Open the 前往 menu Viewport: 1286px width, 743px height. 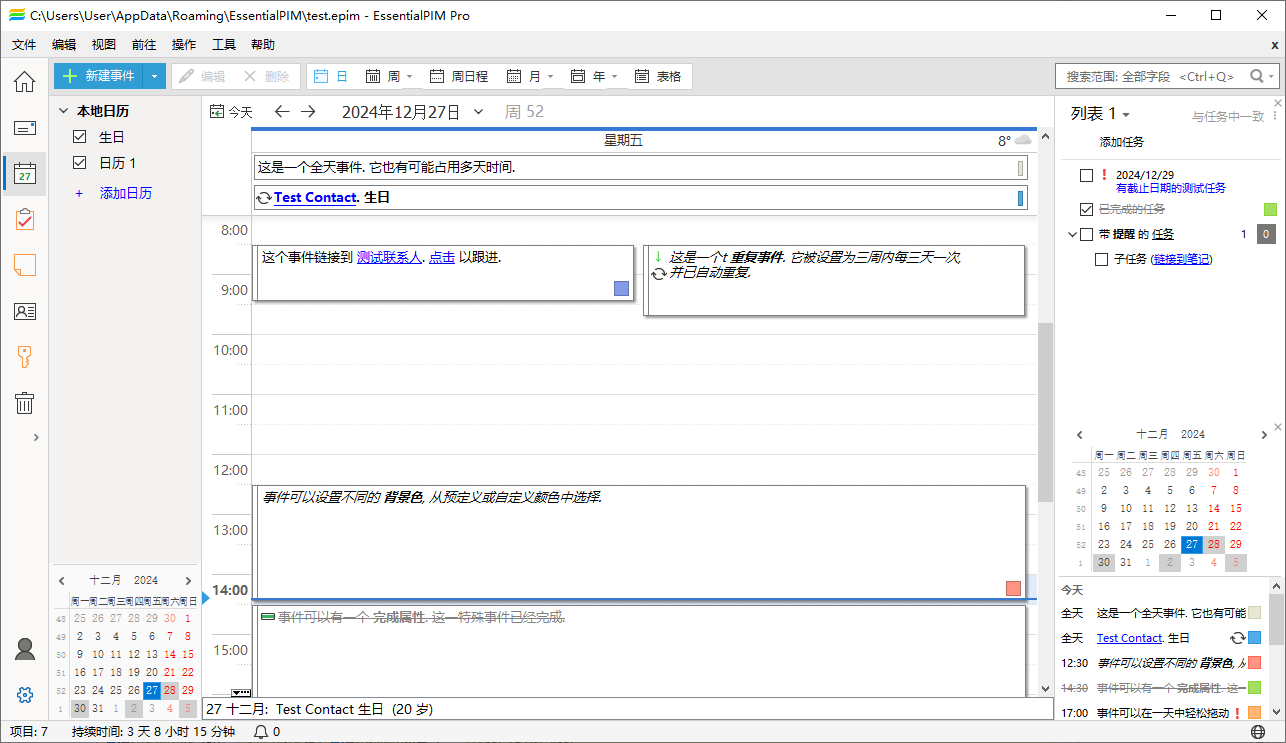144,44
